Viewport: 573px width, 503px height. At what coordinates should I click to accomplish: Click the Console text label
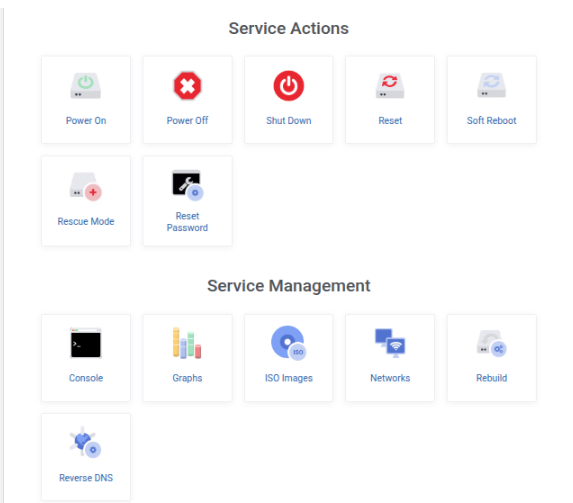pos(86,378)
